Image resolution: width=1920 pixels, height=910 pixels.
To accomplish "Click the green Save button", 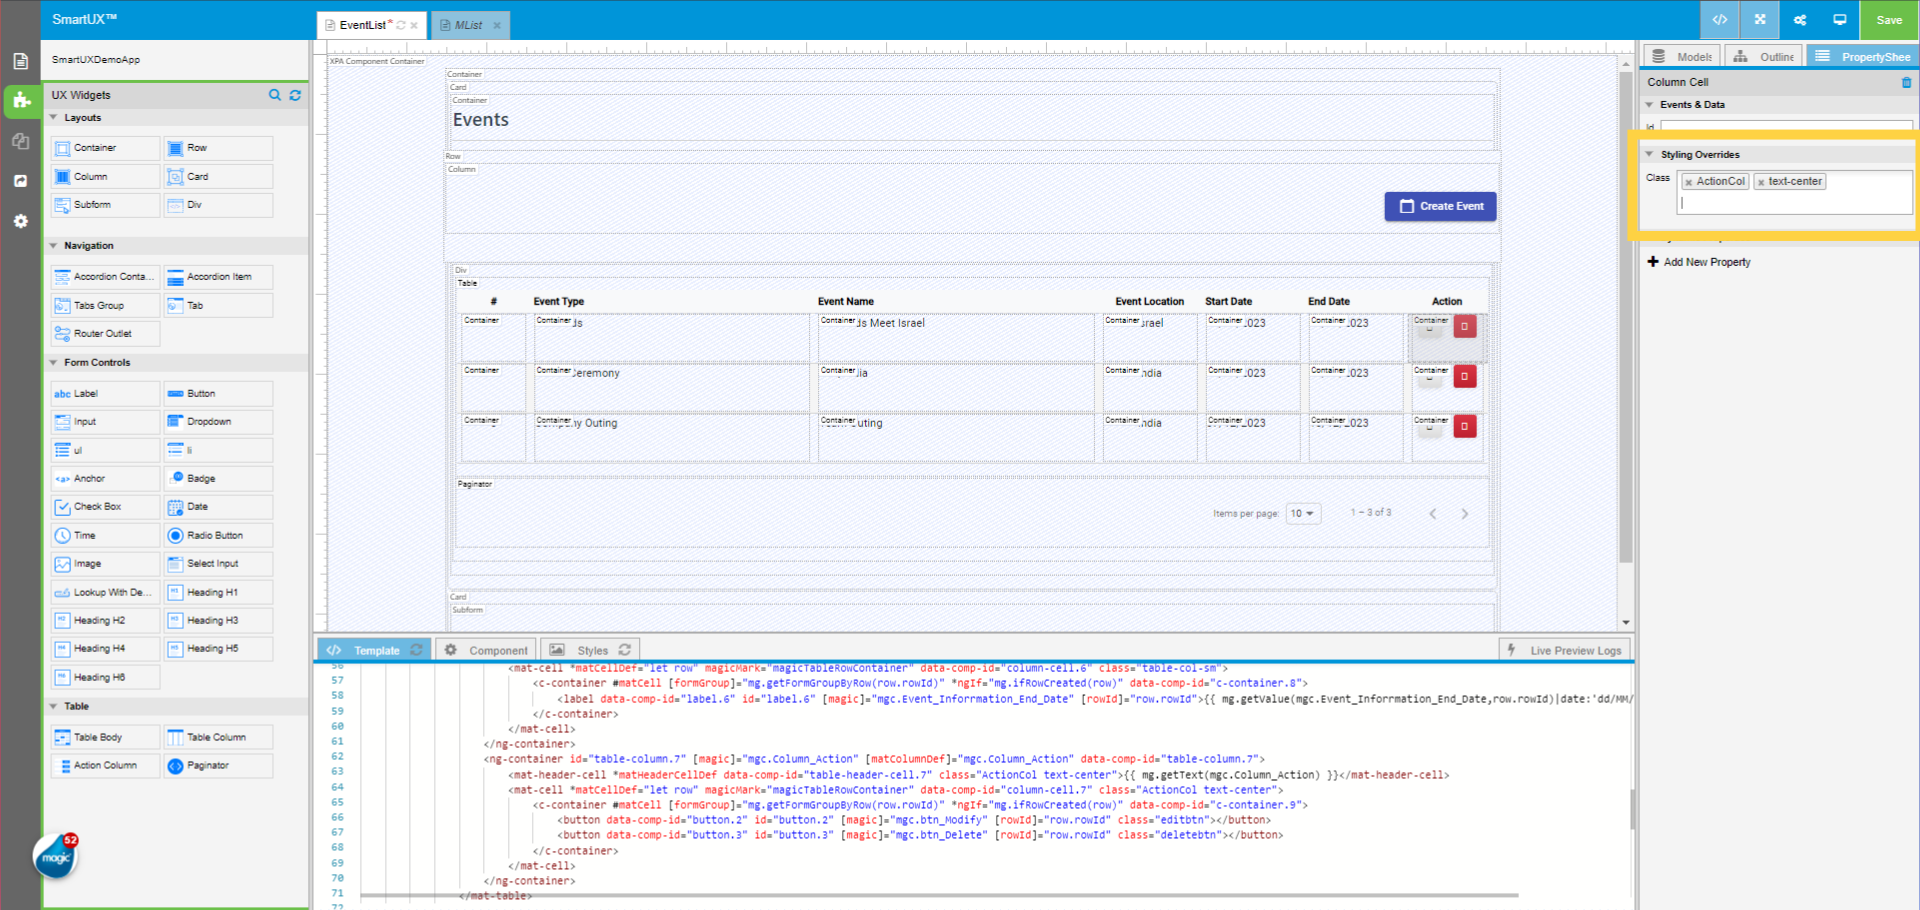I will point(1889,20).
